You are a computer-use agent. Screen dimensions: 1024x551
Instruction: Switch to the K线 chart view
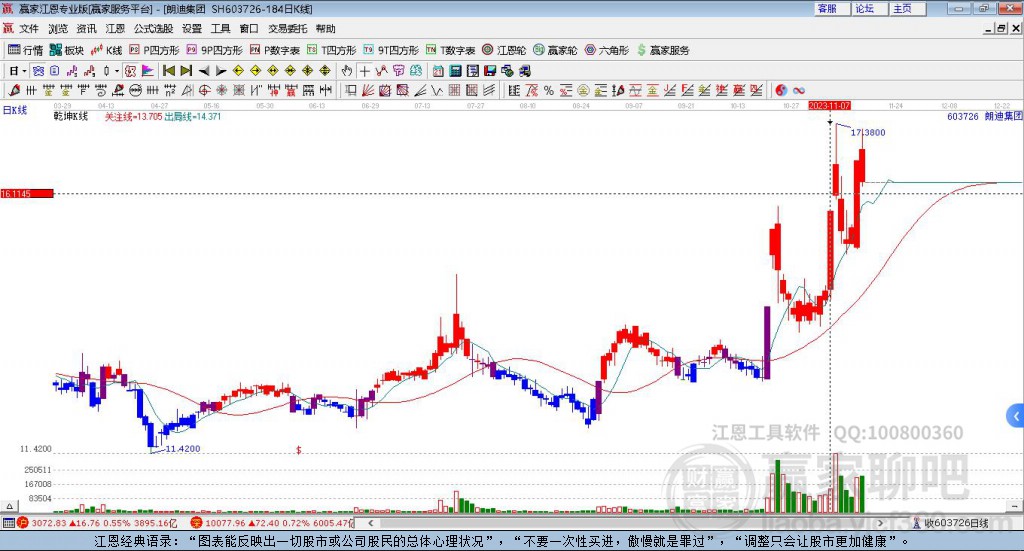(x=106, y=50)
